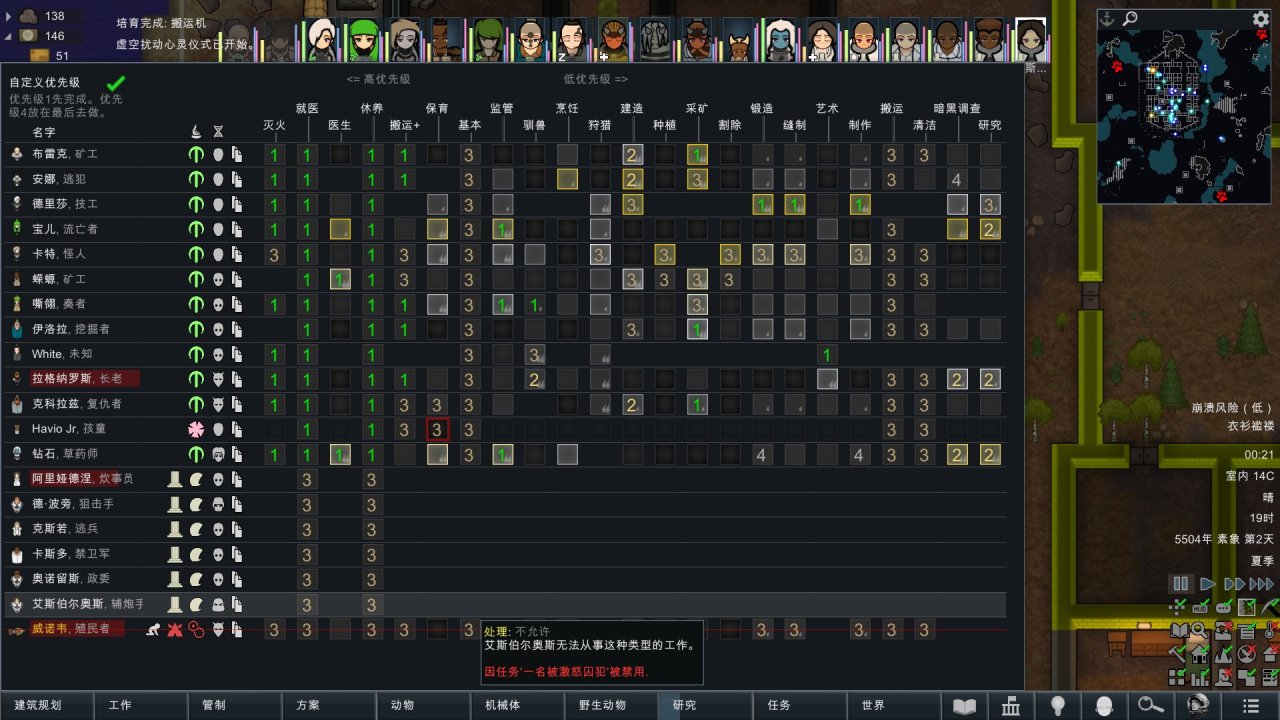Toggle 拉格纳罗斯's empty 艺术 priority box
Viewport: 1280px width, 720px height.
(x=827, y=380)
